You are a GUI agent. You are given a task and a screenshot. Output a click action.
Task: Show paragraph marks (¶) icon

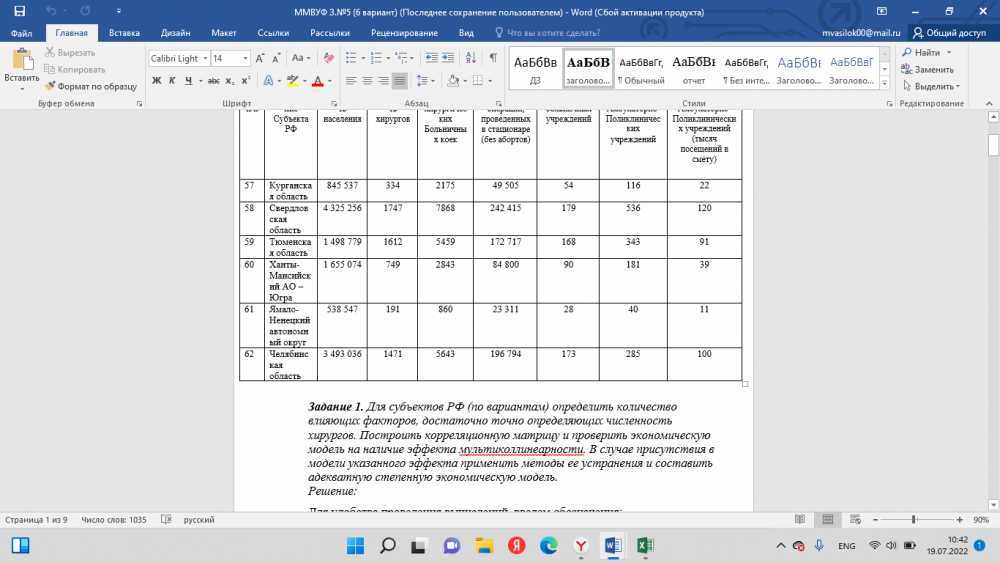[x=494, y=58]
